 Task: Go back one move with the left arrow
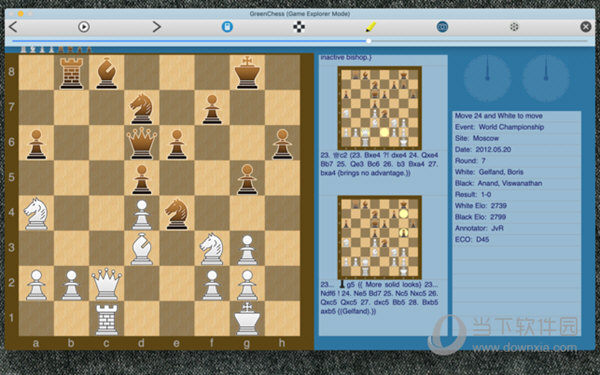(13, 27)
